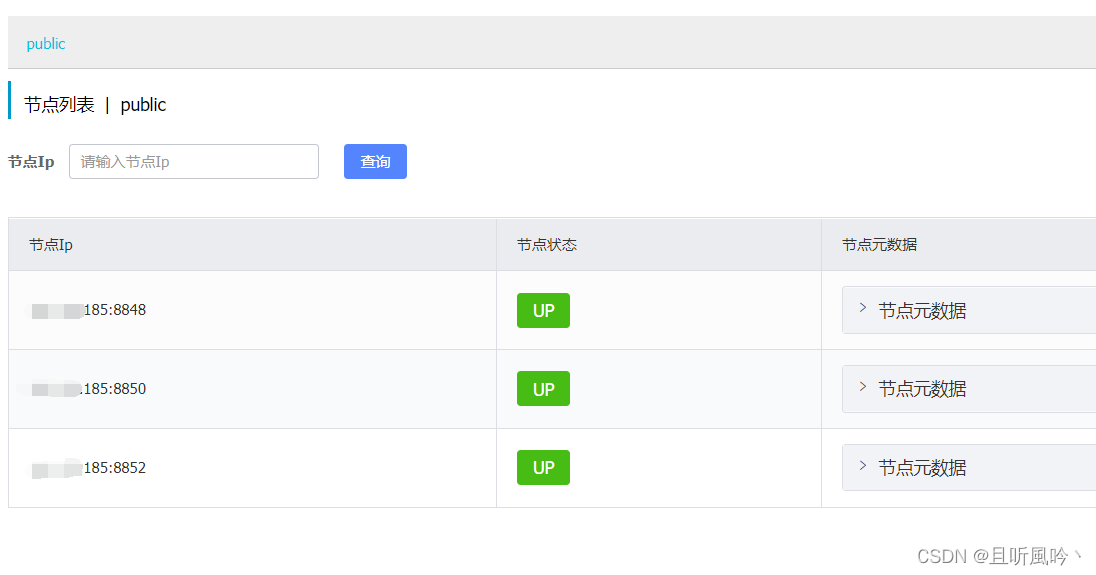
Task: Click the green UP badge for node 8848
Action: tap(543, 311)
